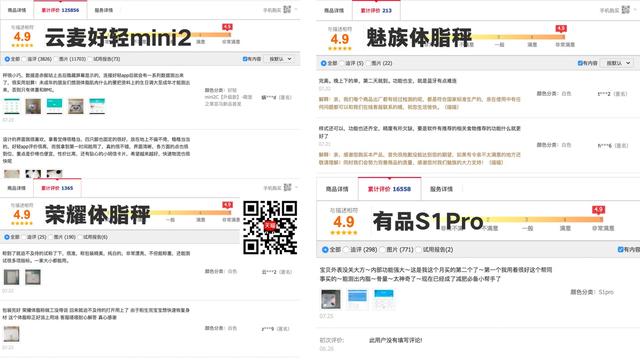Open the 按默认 sort dropdown in the 213 panel
The width and height of the screenshot is (640, 360).
point(618,63)
